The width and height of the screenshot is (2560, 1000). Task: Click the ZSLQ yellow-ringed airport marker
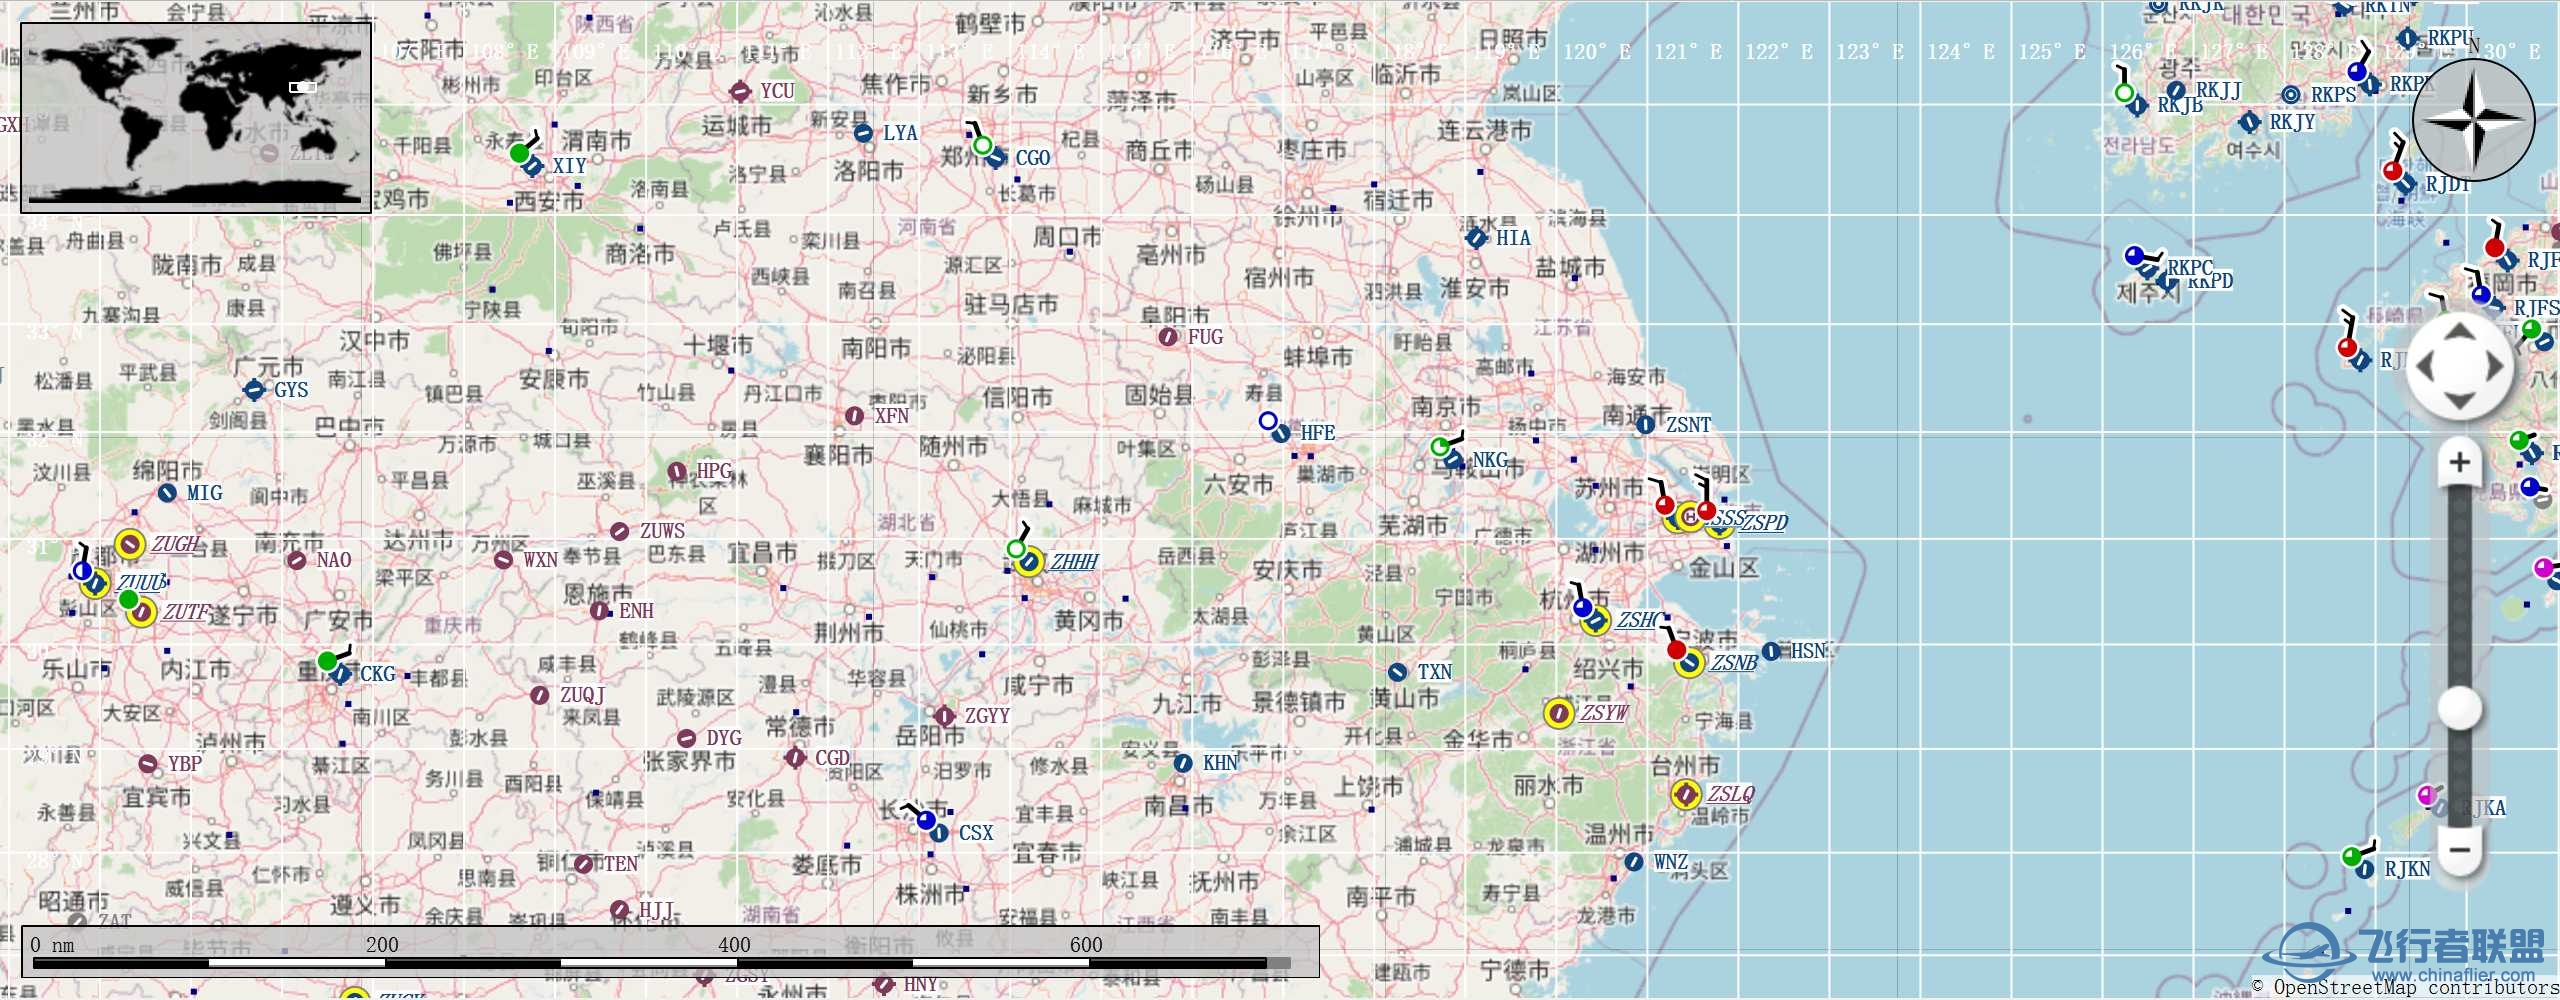(x=1686, y=794)
